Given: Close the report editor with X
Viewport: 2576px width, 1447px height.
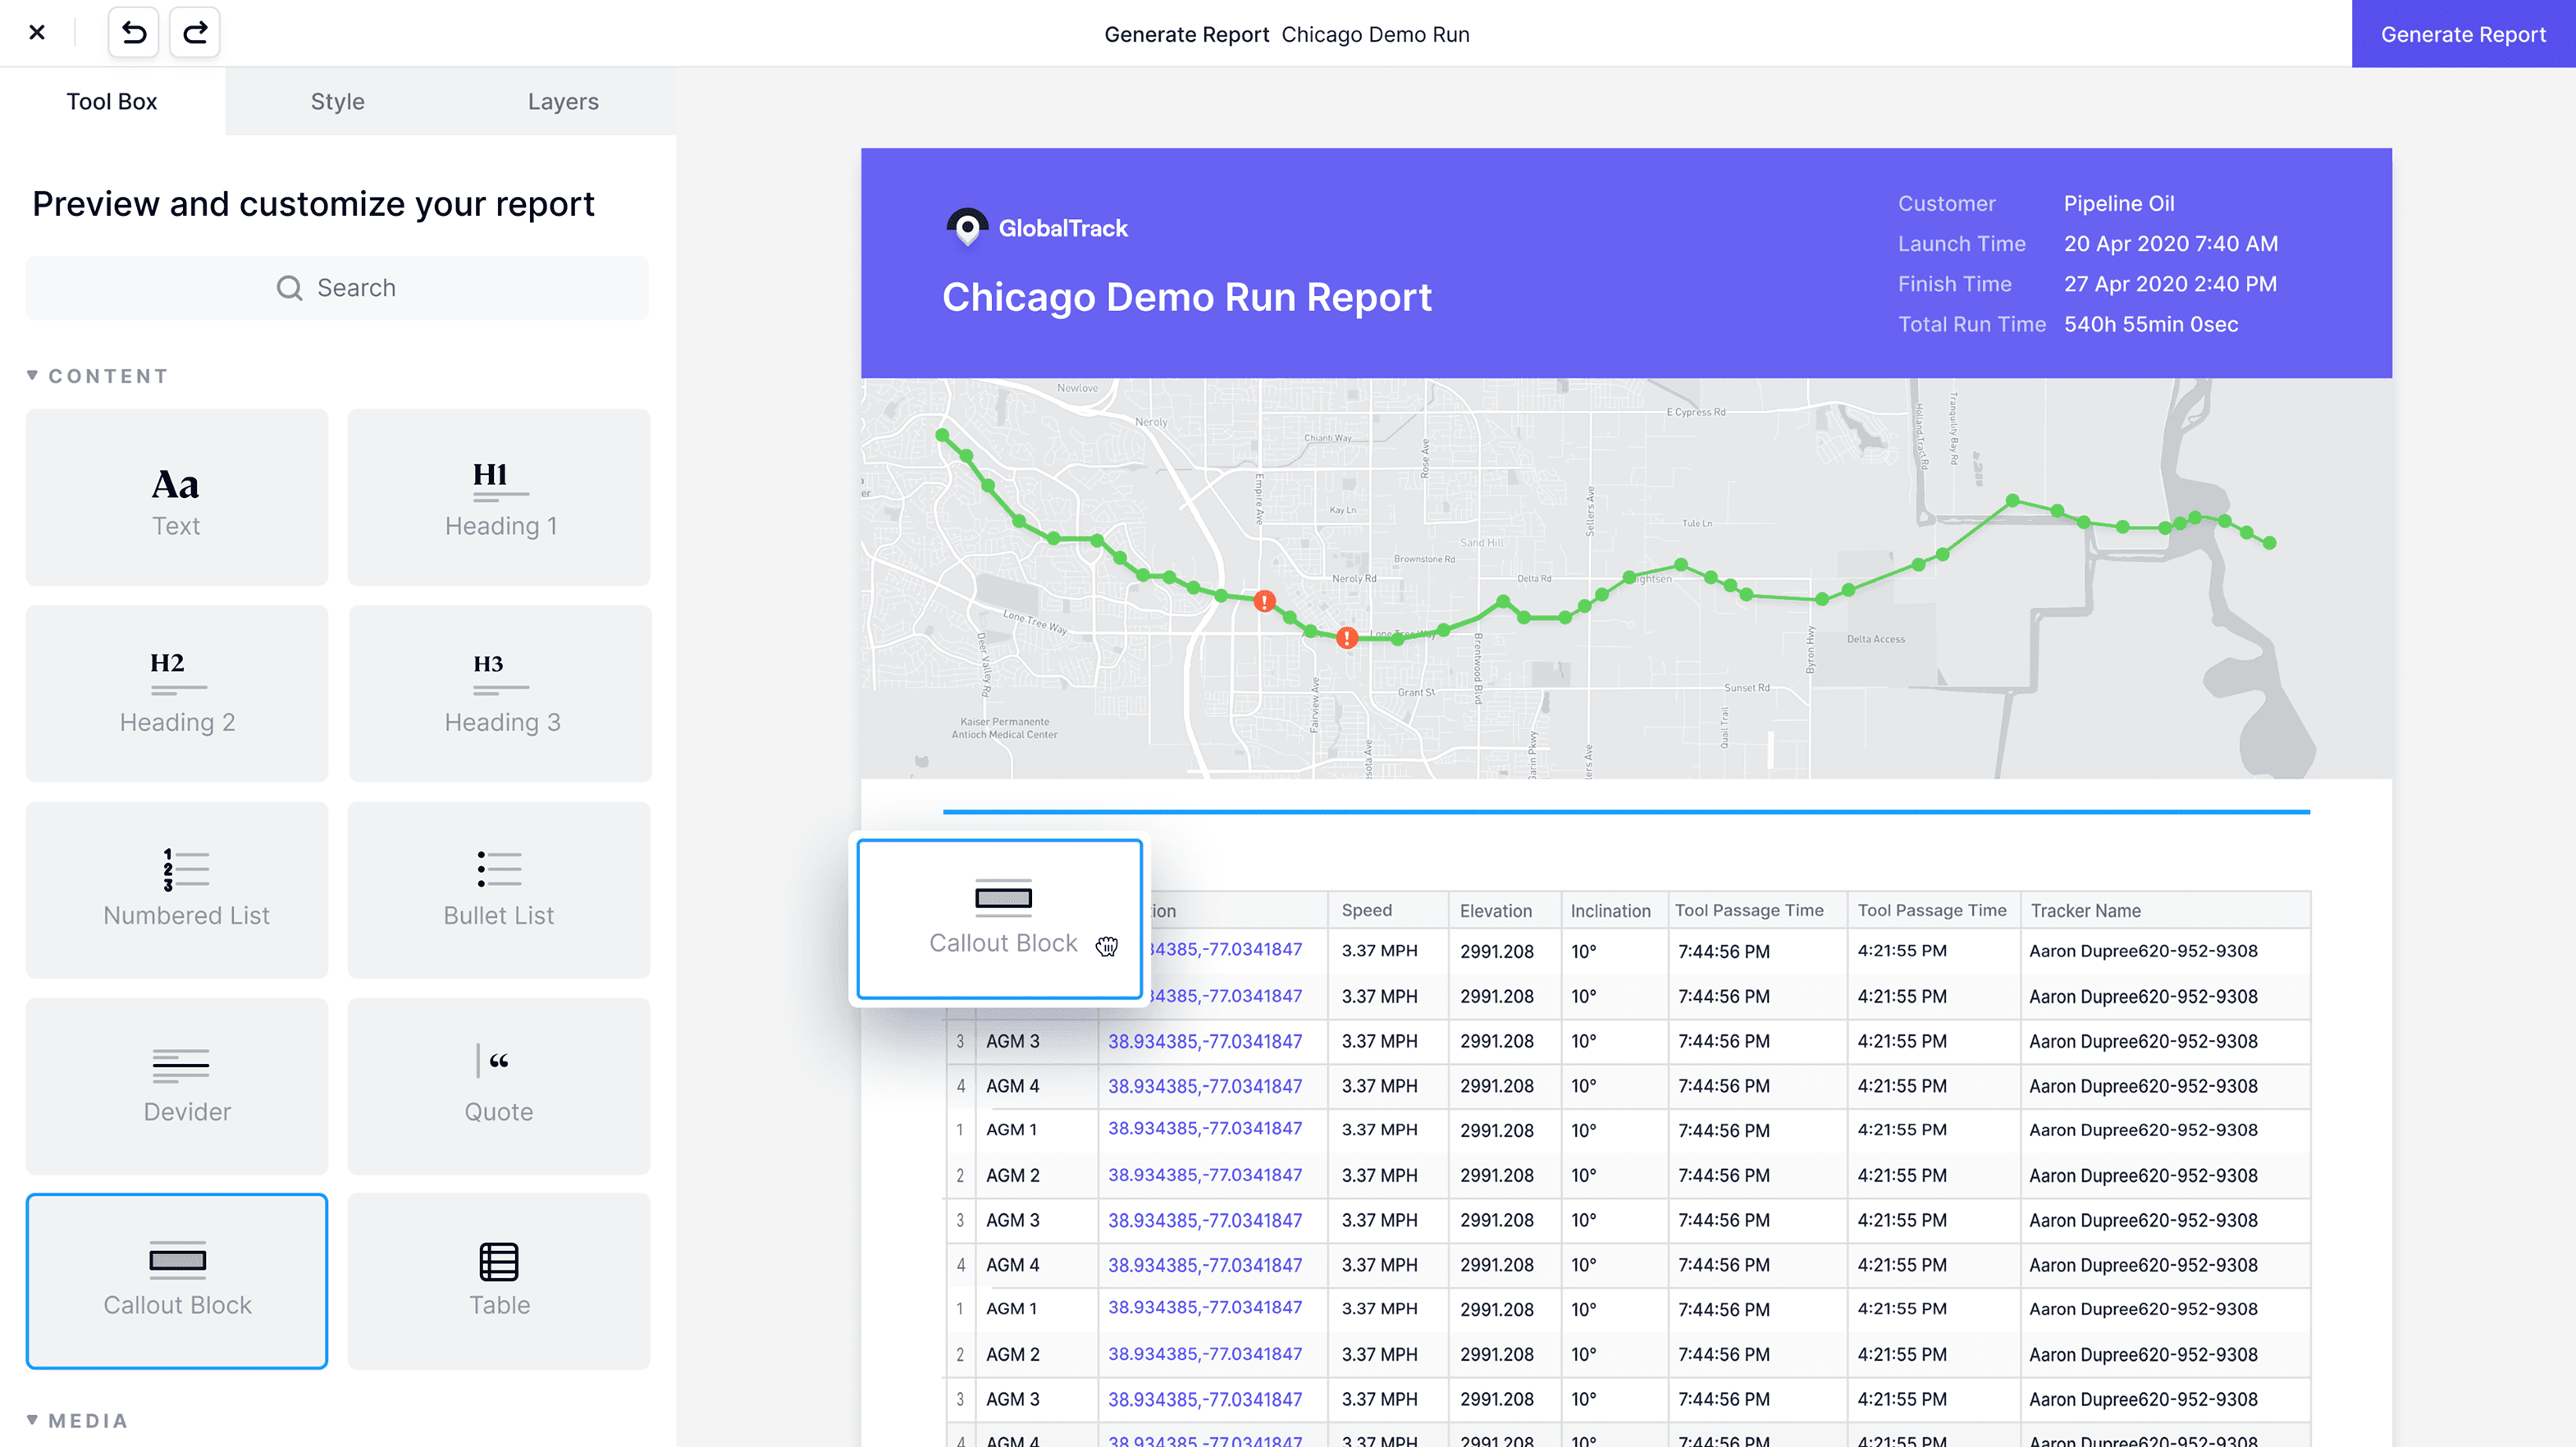Looking at the screenshot, I should [37, 33].
